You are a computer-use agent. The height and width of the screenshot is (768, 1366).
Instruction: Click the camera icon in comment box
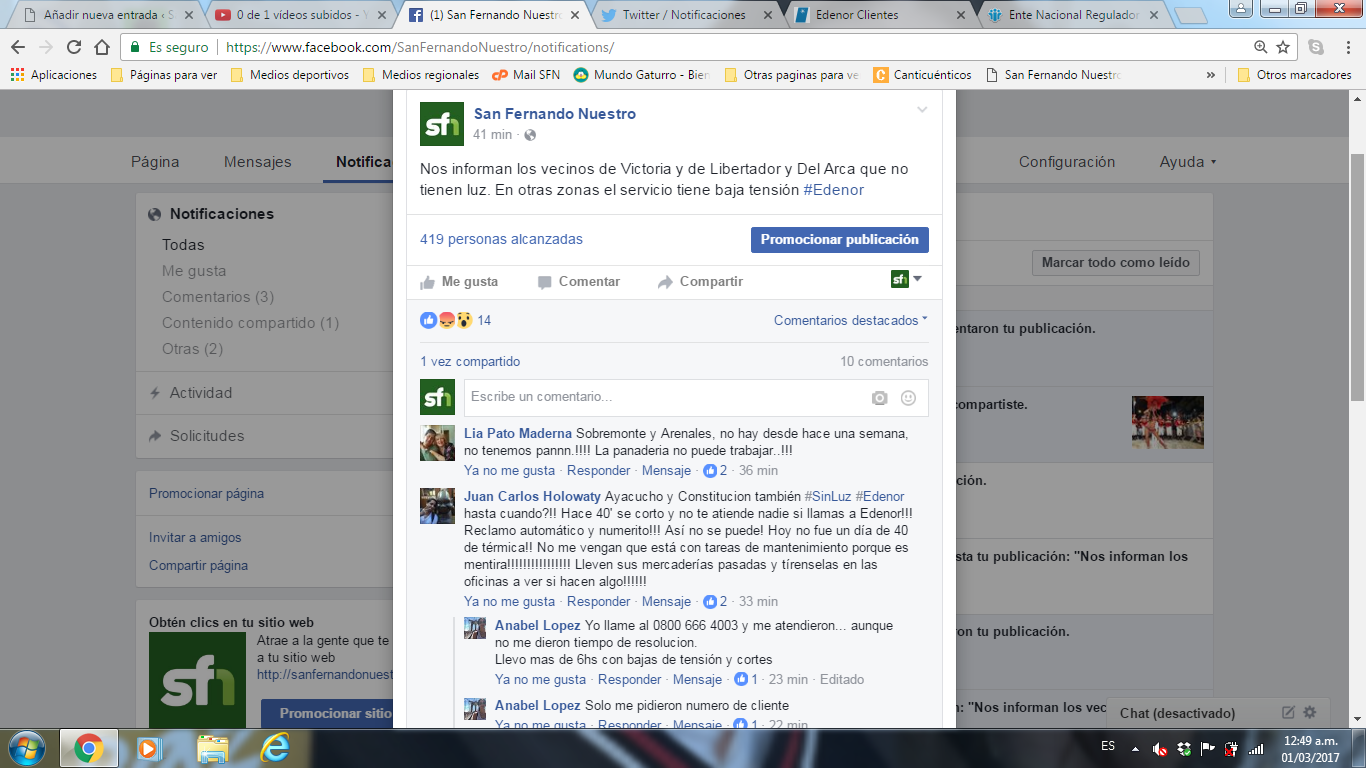(x=879, y=398)
